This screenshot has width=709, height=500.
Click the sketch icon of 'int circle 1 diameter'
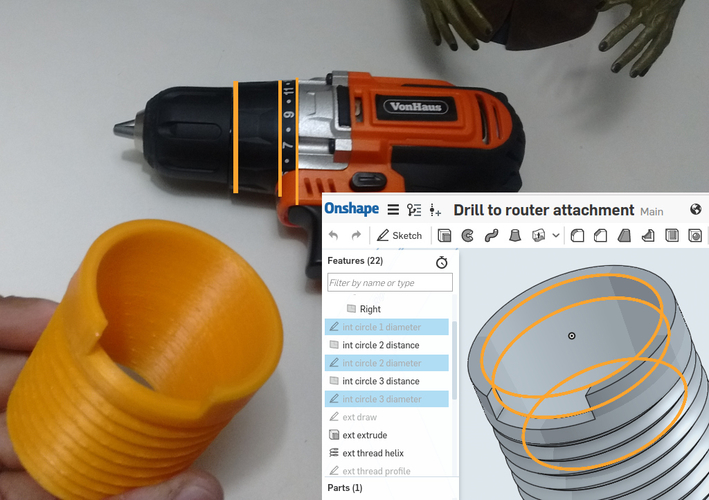tap(334, 326)
